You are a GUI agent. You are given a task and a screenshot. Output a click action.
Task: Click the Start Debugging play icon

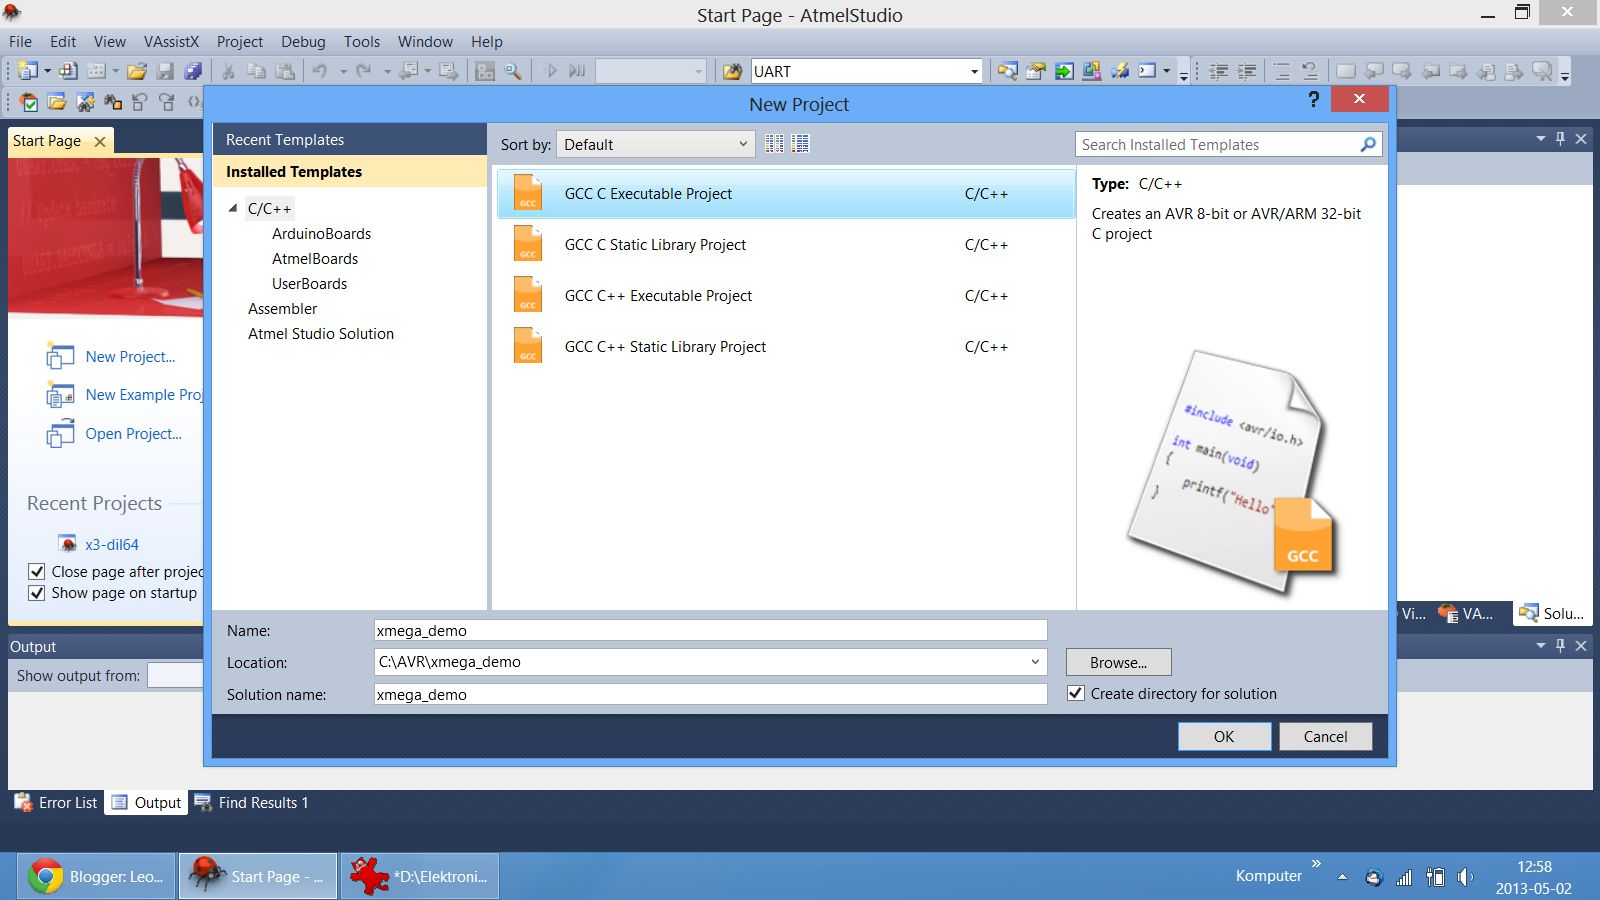[550, 71]
